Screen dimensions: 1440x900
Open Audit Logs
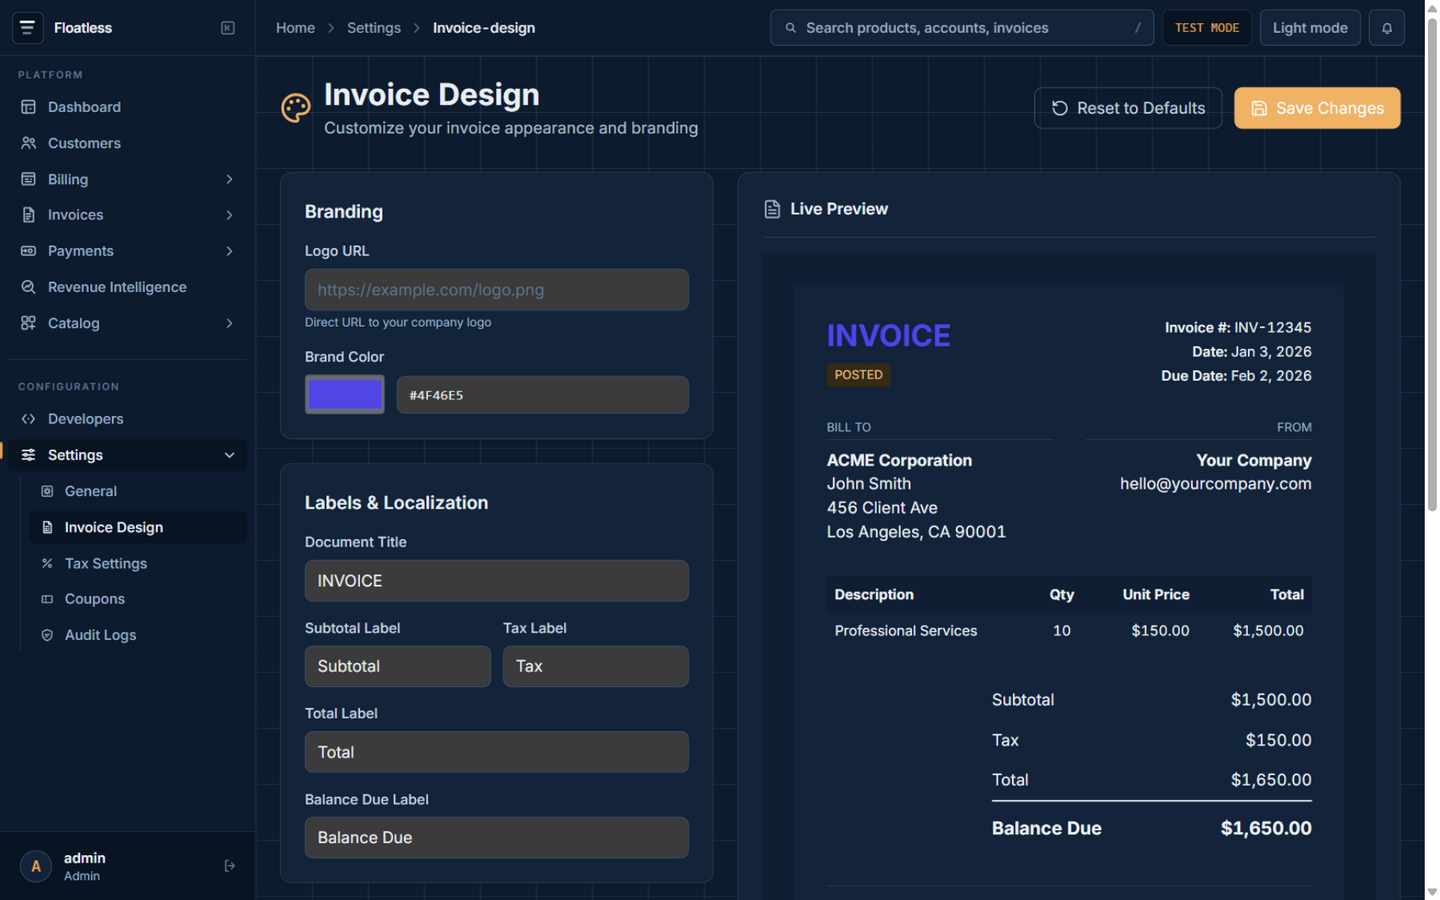[138, 635]
